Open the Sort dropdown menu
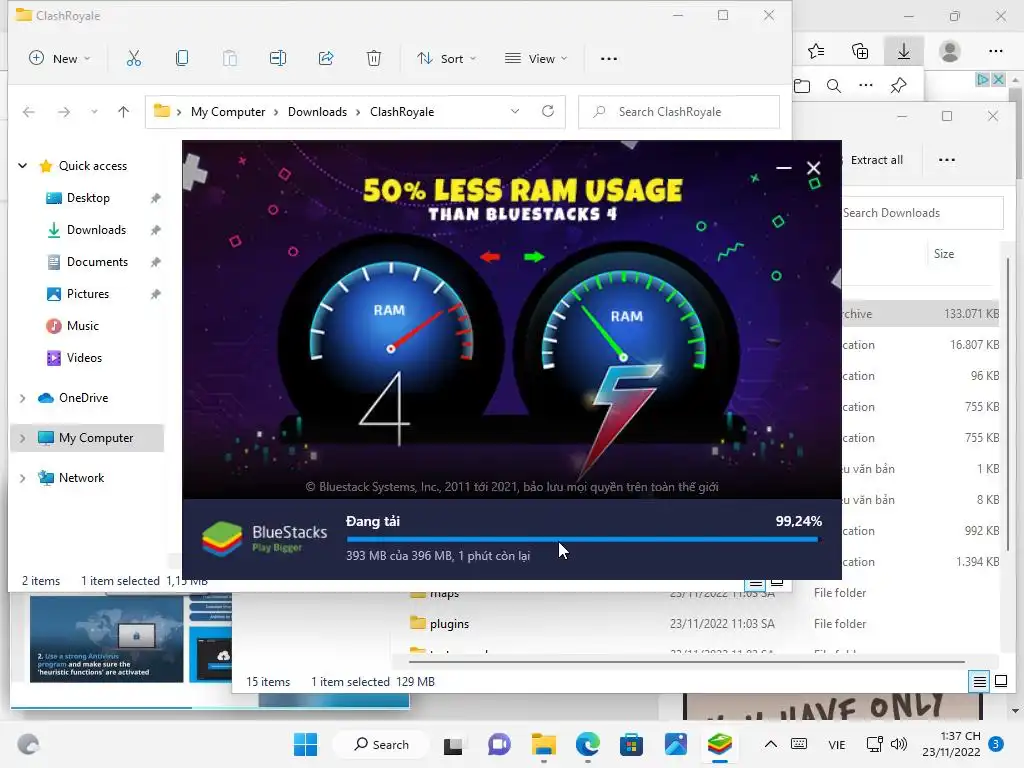This screenshot has width=1024, height=768. pyautogui.click(x=447, y=59)
